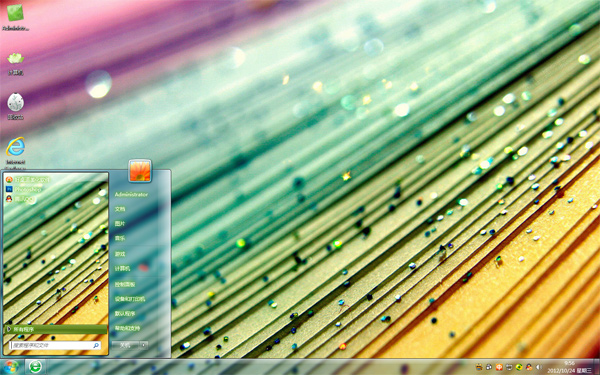Click the printer-like device tray icon
Image resolution: width=600 pixels, height=375 pixels.
tap(489, 367)
